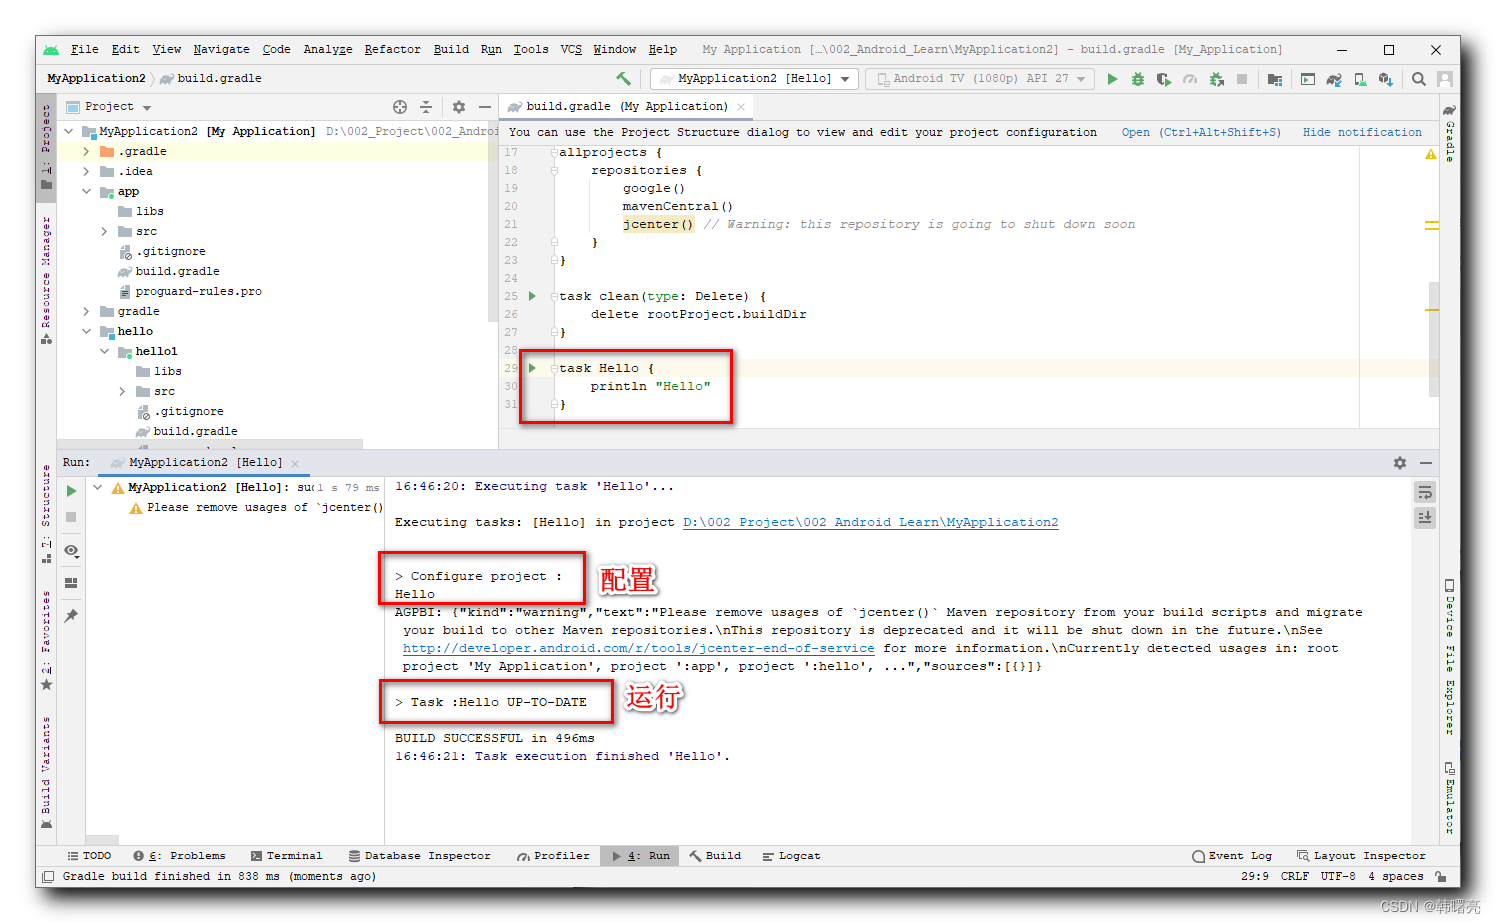Collapse the app module folder
The width and height of the screenshot is (1496, 923).
[86, 191]
